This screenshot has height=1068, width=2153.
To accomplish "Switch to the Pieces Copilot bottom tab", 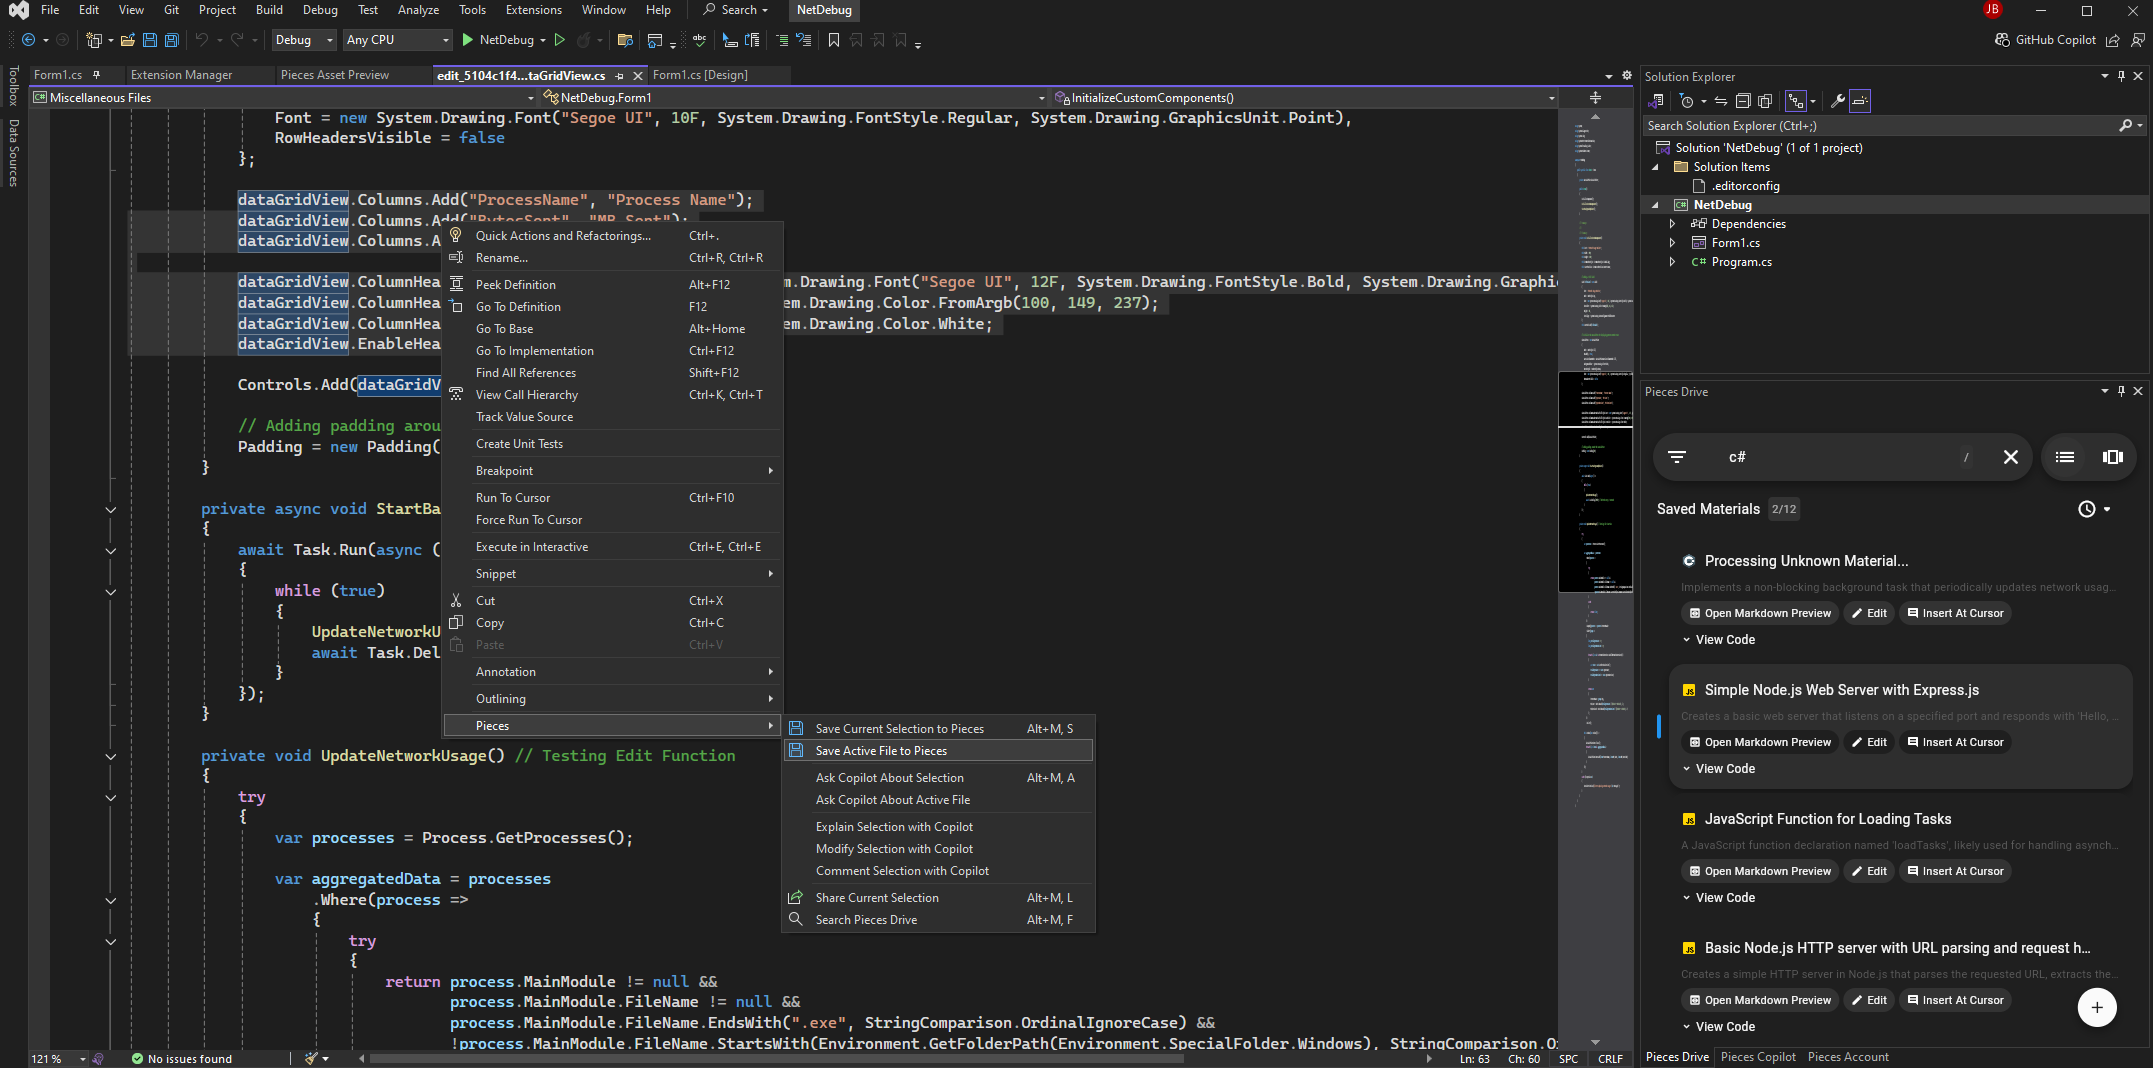I will click(1758, 1057).
